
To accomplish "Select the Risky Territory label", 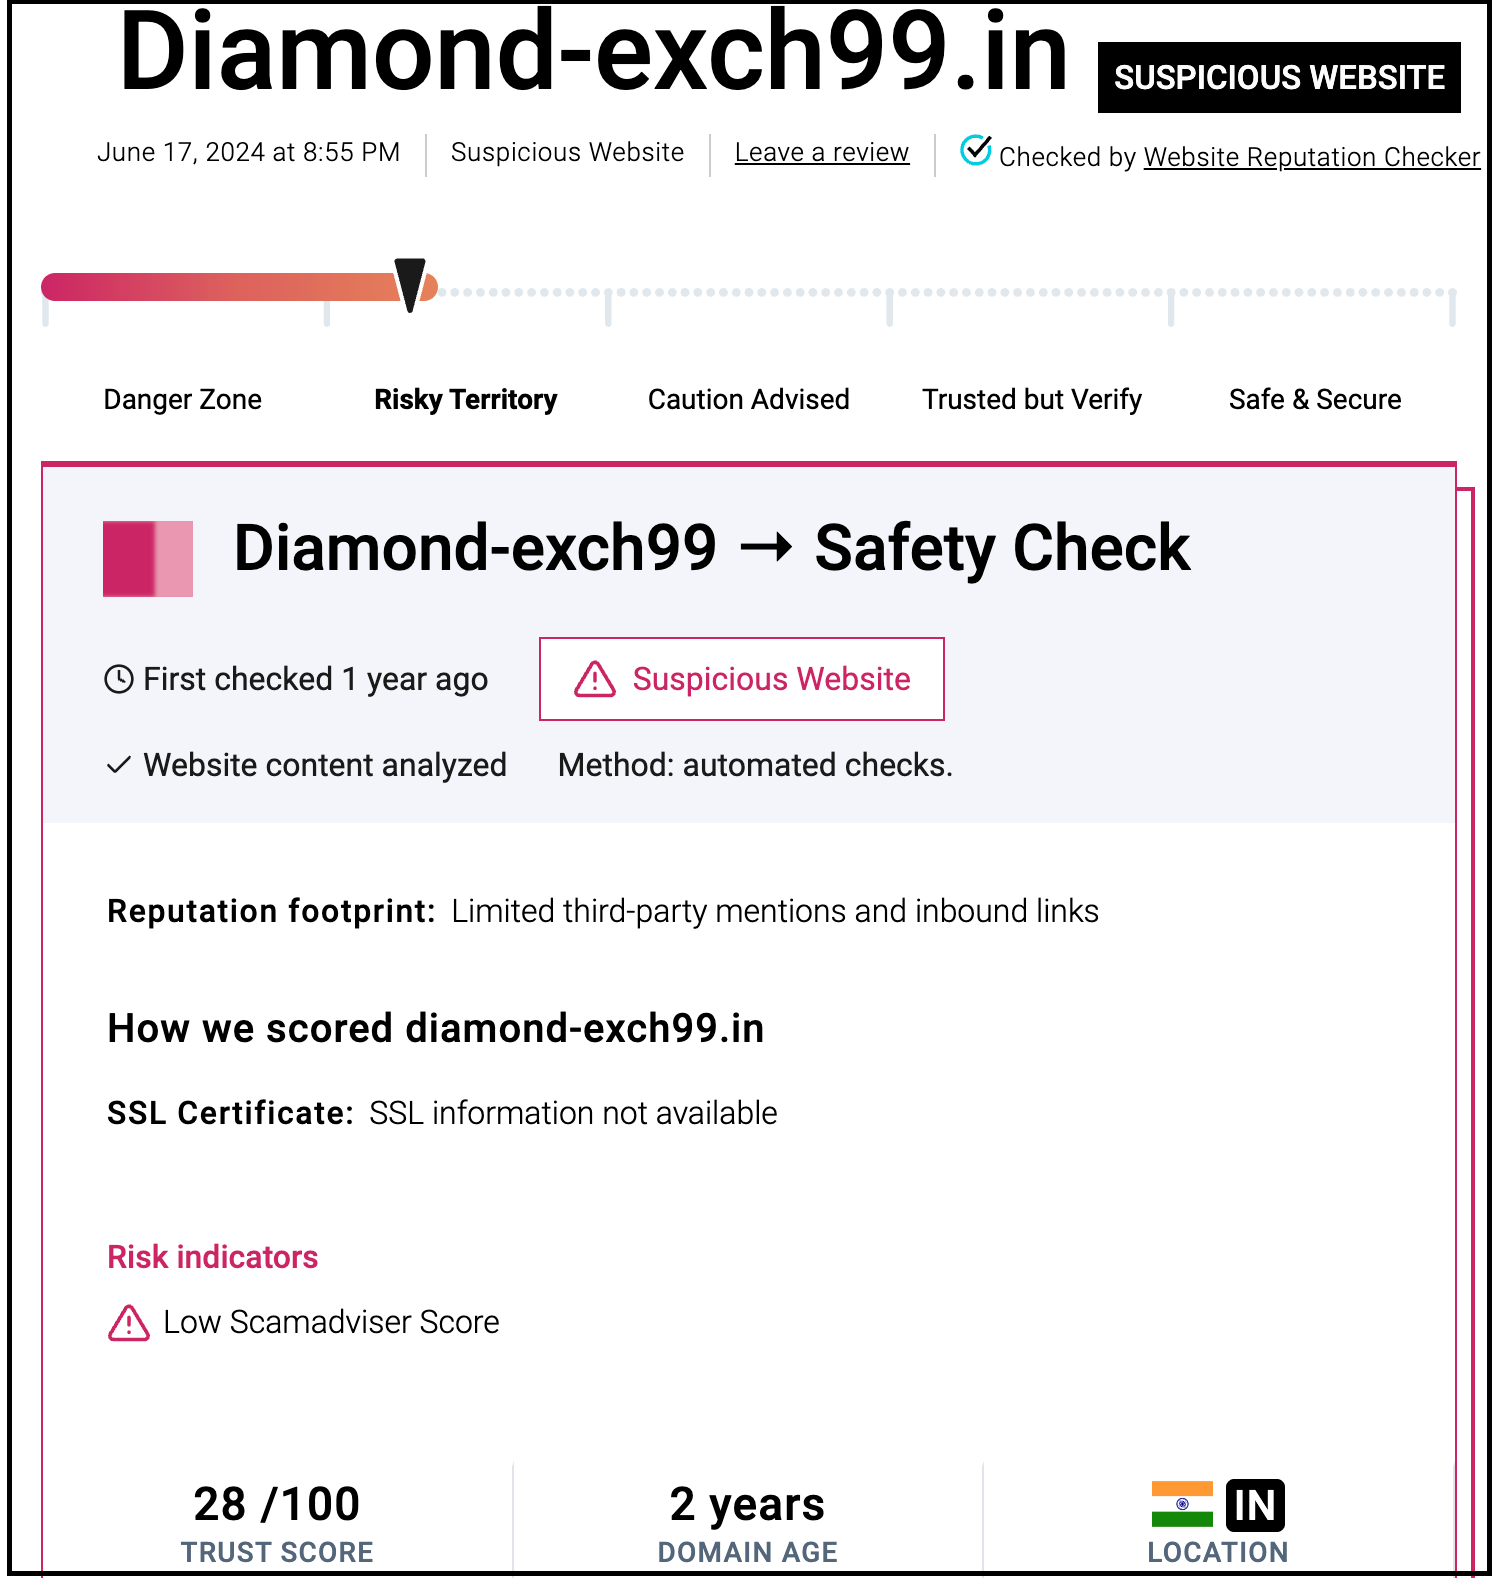I will 466,399.
